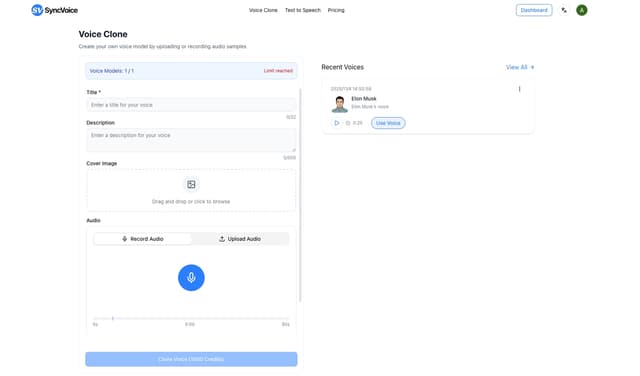The image size is (640, 376).
Task: Click the Description text area
Action: click(x=191, y=140)
